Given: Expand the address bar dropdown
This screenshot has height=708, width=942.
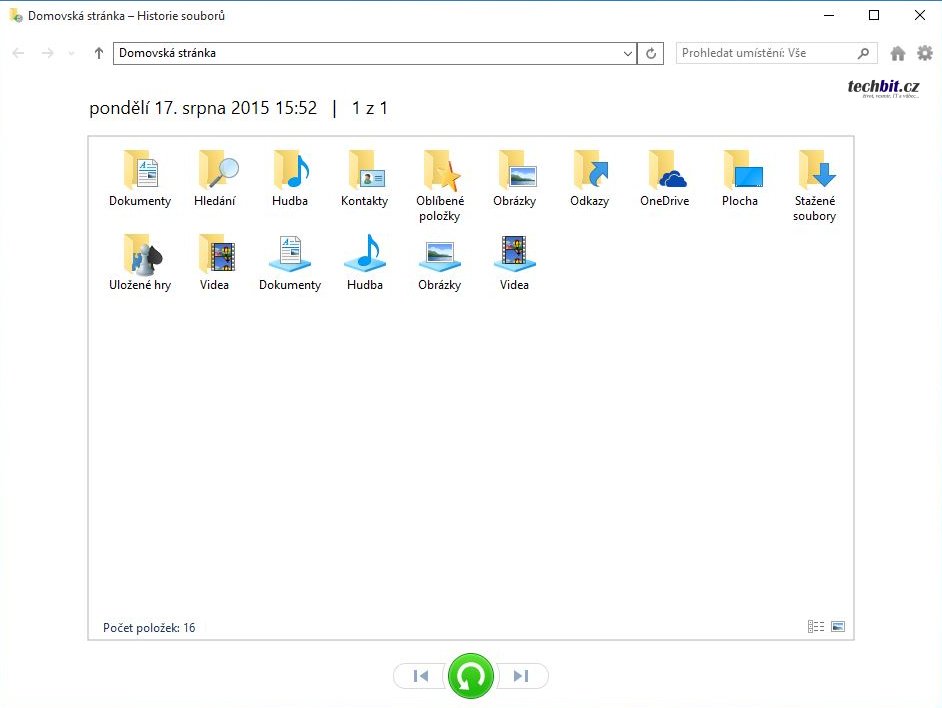Looking at the screenshot, I should pyautogui.click(x=628, y=53).
